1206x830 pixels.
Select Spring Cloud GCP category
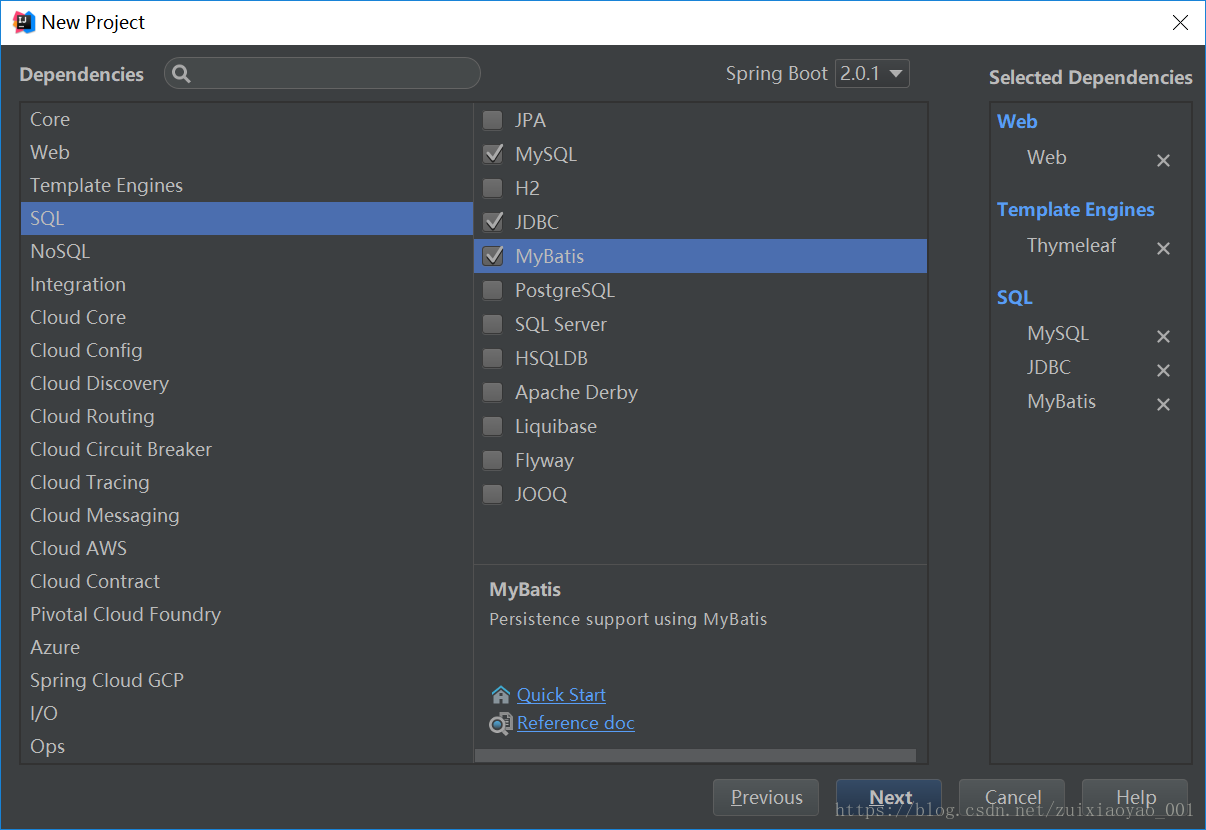pos(246,680)
